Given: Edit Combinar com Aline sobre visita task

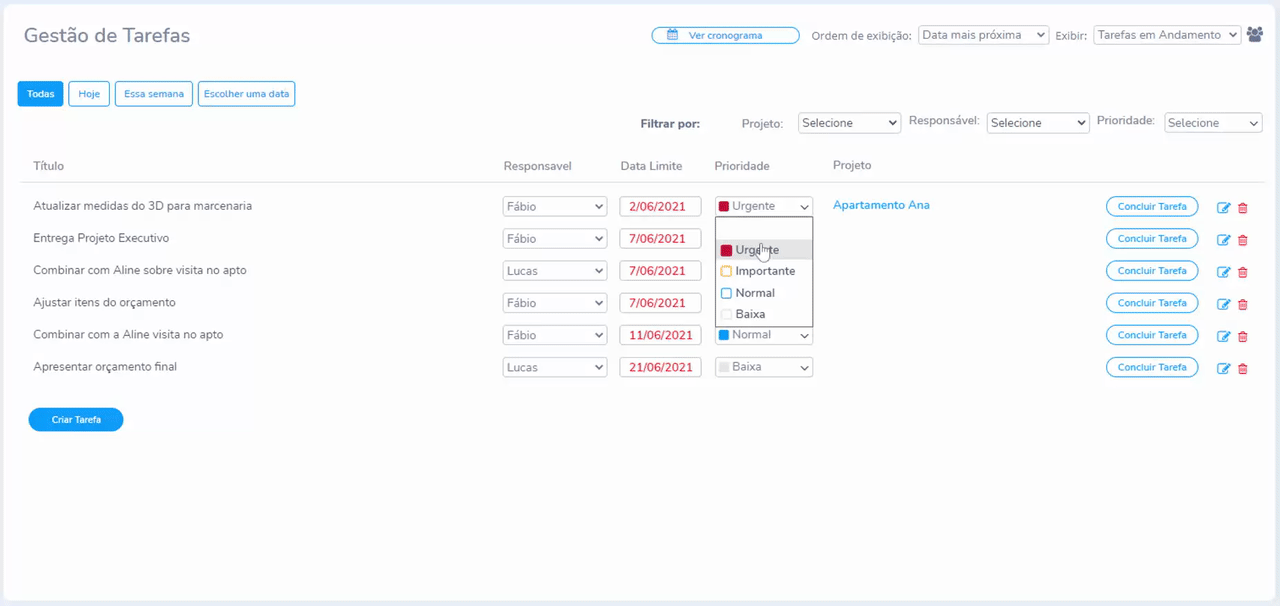Looking at the screenshot, I should [1223, 272].
